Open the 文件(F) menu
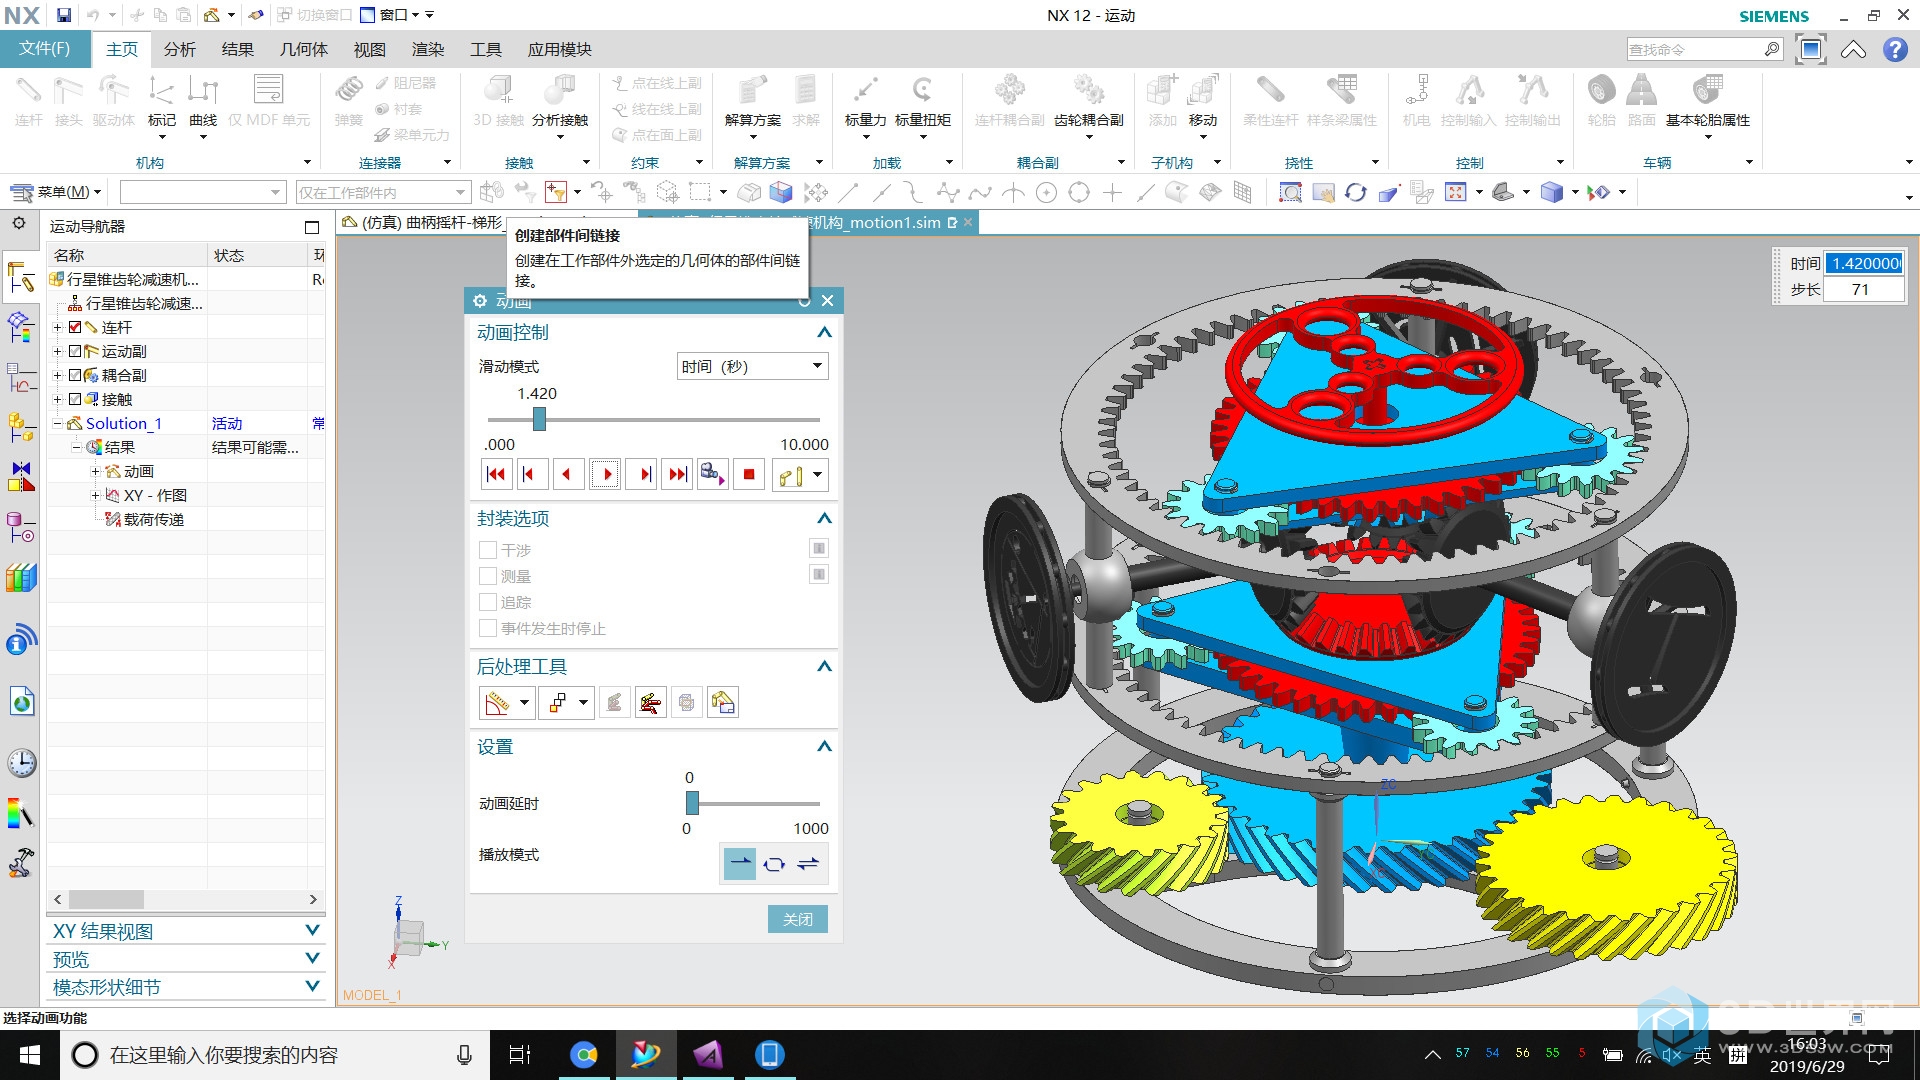1920x1080 pixels. (45, 49)
